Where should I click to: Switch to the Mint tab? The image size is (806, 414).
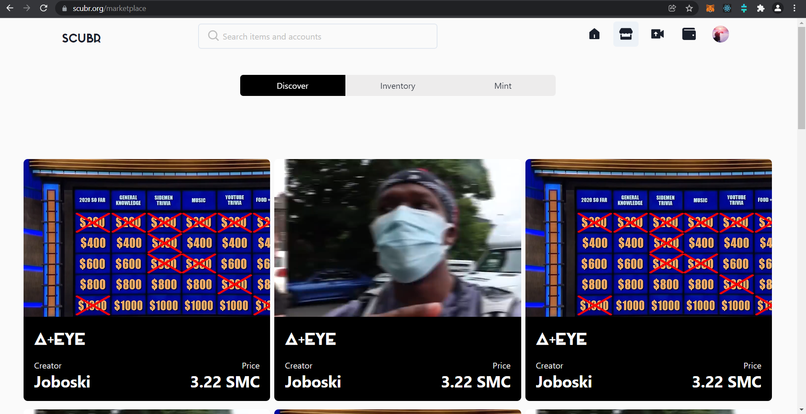(x=503, y=86)
